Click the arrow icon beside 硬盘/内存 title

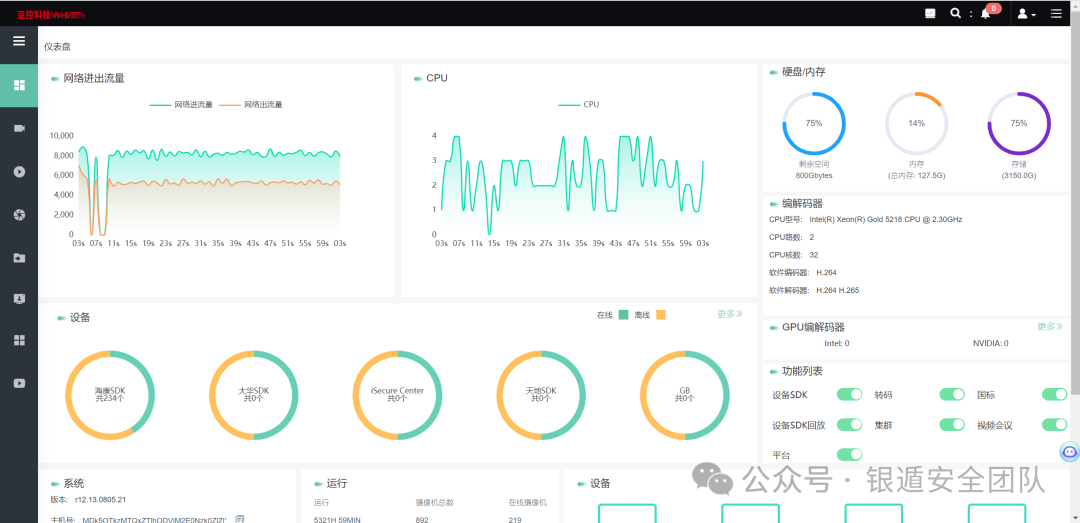click(774, 72)
